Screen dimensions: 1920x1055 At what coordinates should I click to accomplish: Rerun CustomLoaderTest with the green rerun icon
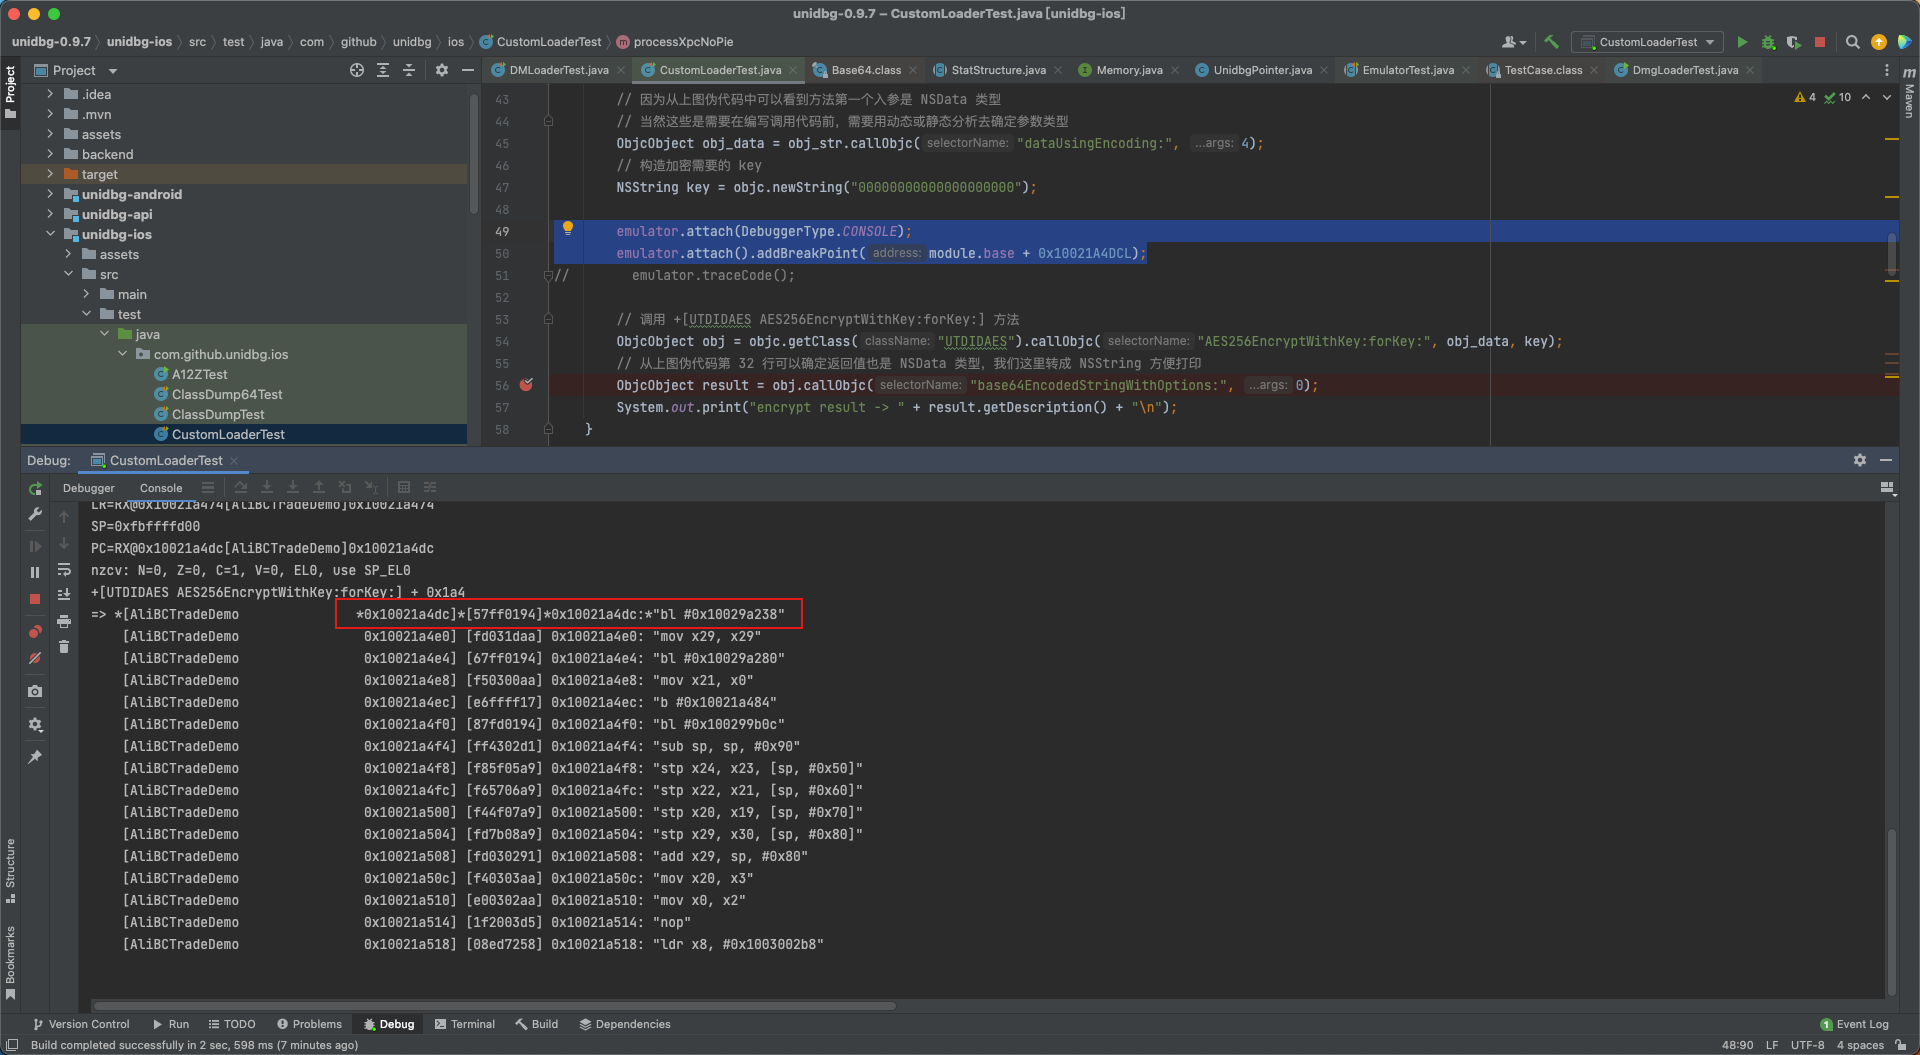click(35, 489)
